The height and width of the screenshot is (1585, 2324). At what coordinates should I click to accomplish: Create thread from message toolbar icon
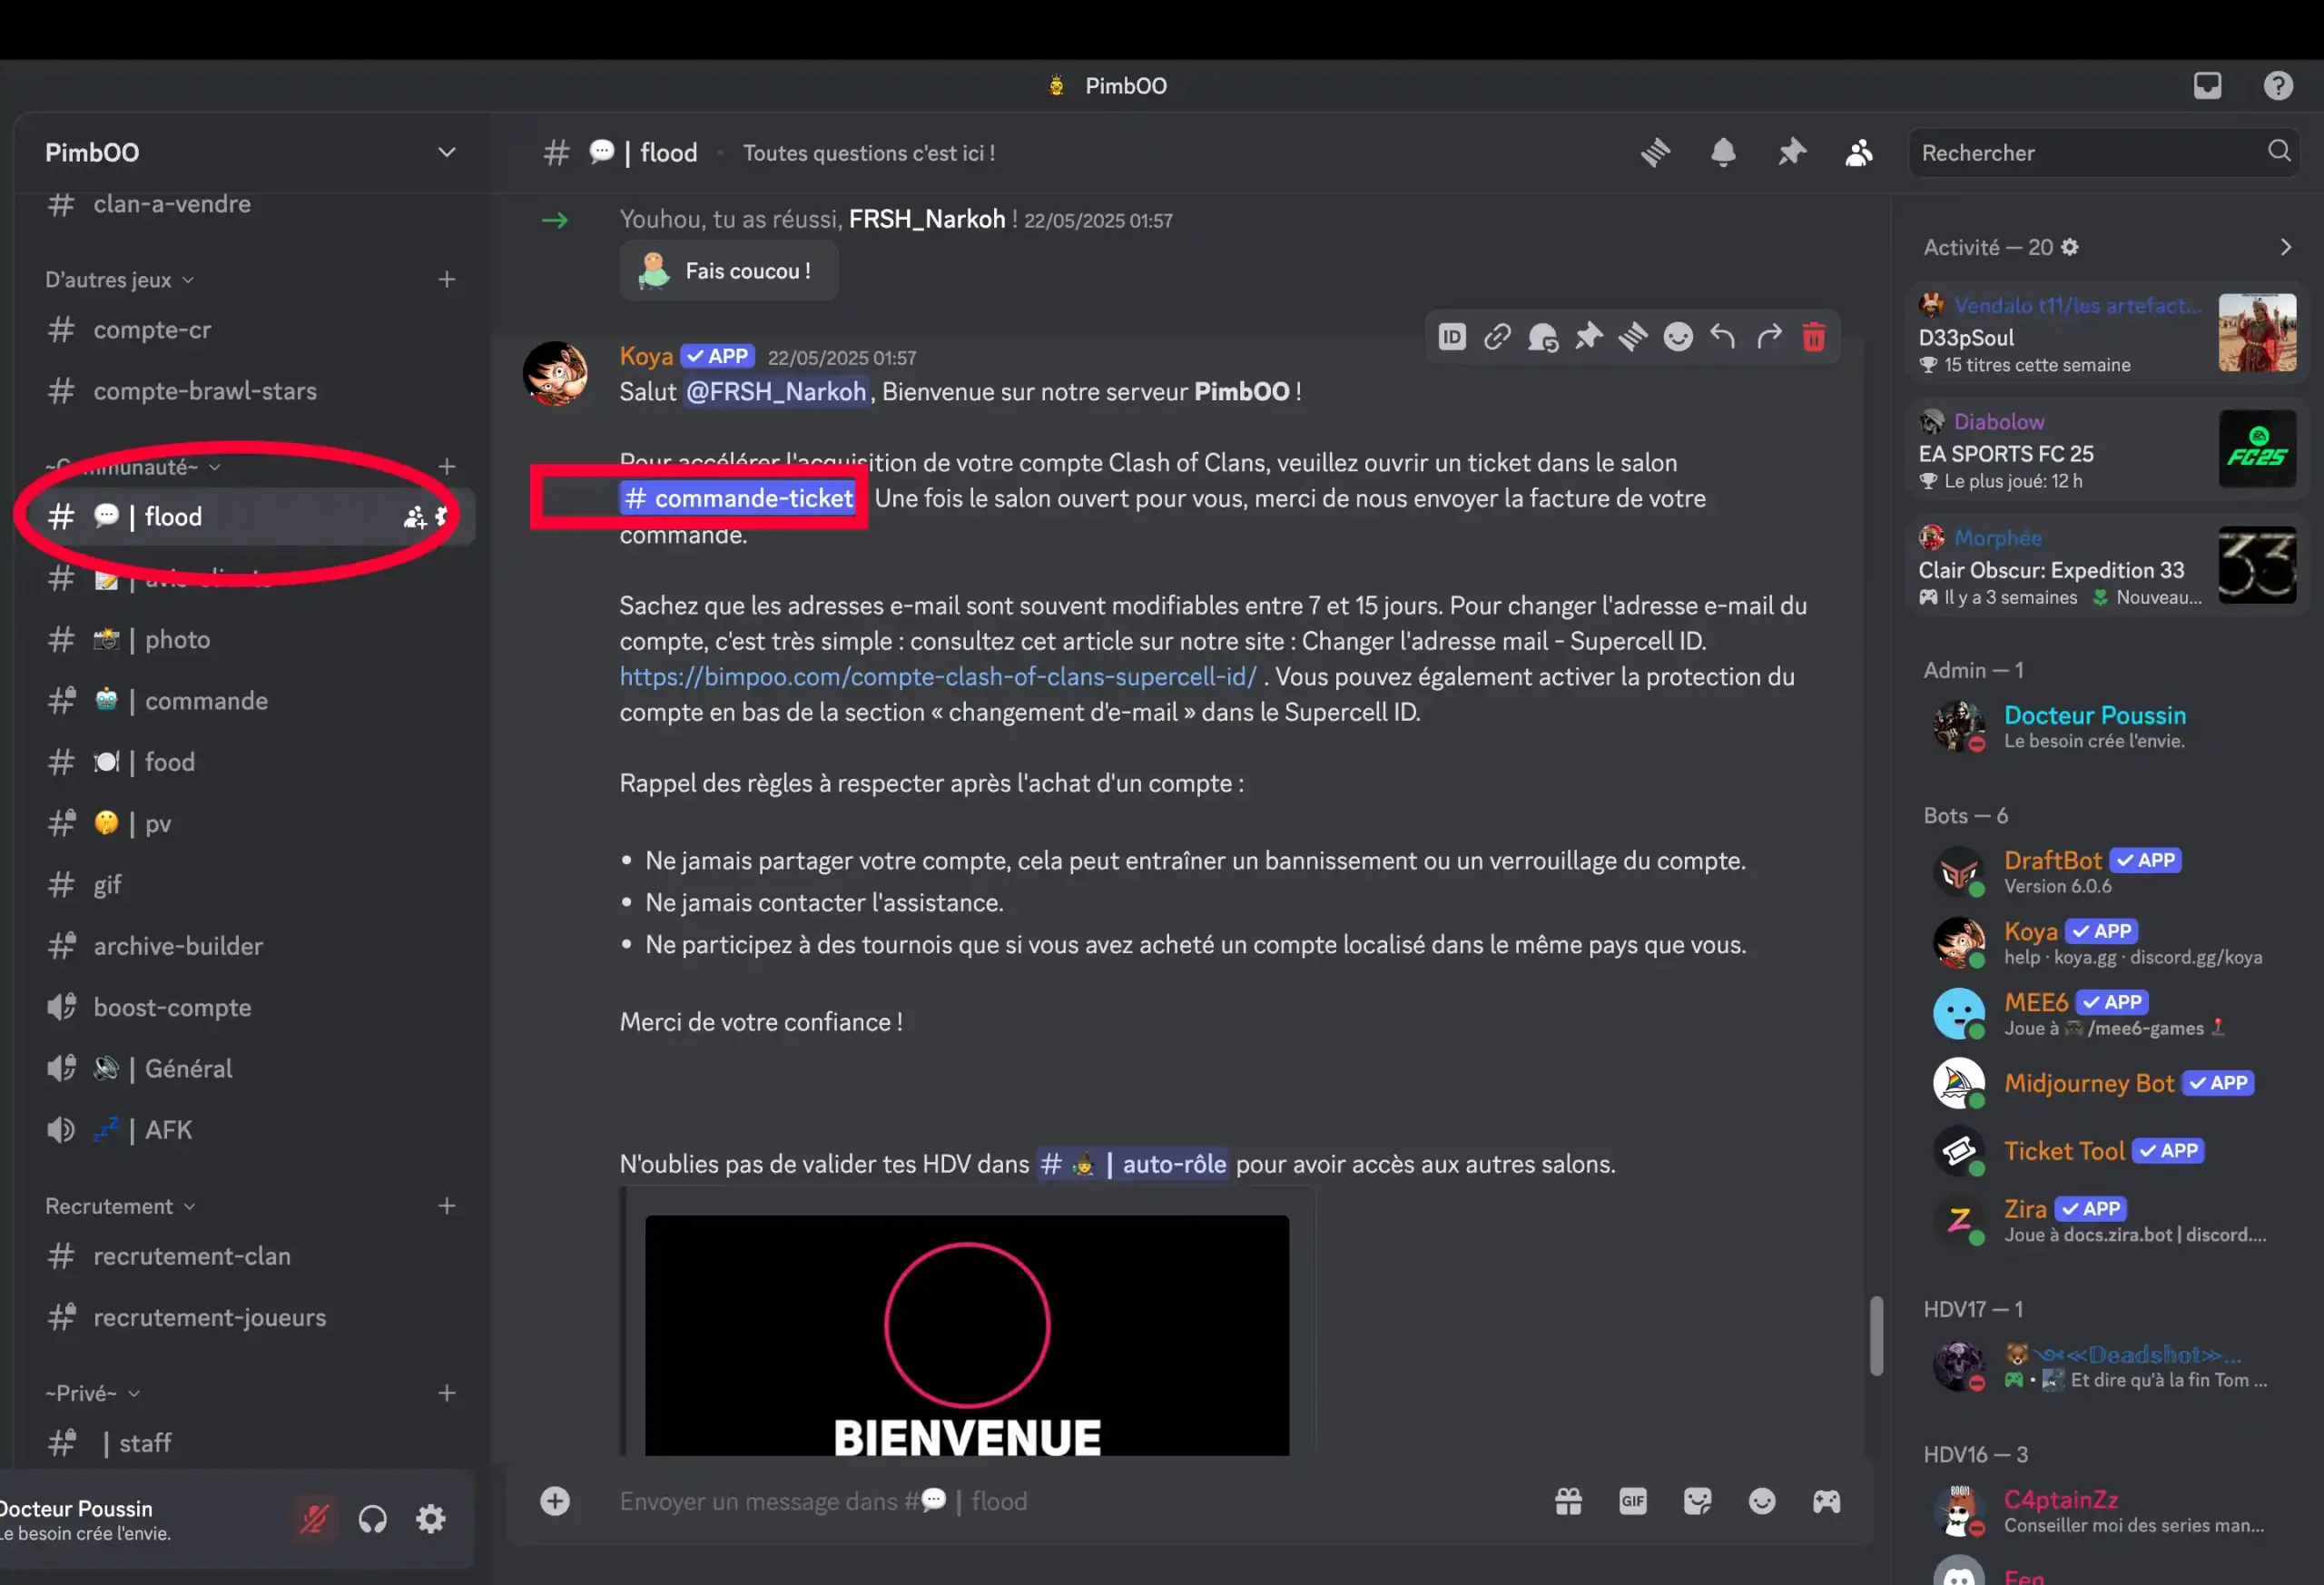[x=1633, y=337]
